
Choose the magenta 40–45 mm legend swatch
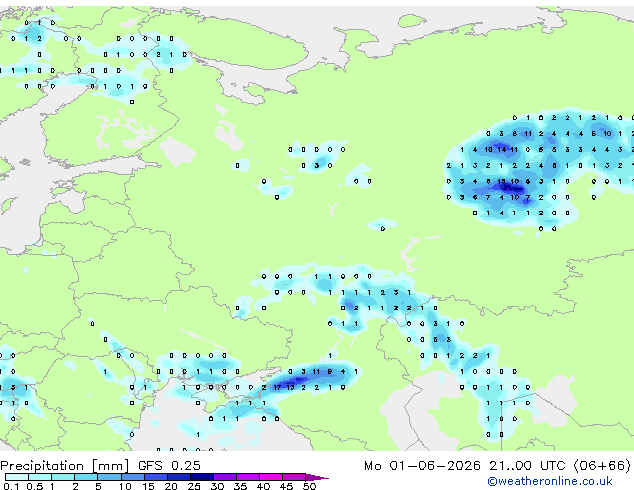click(x=271, y=477)
